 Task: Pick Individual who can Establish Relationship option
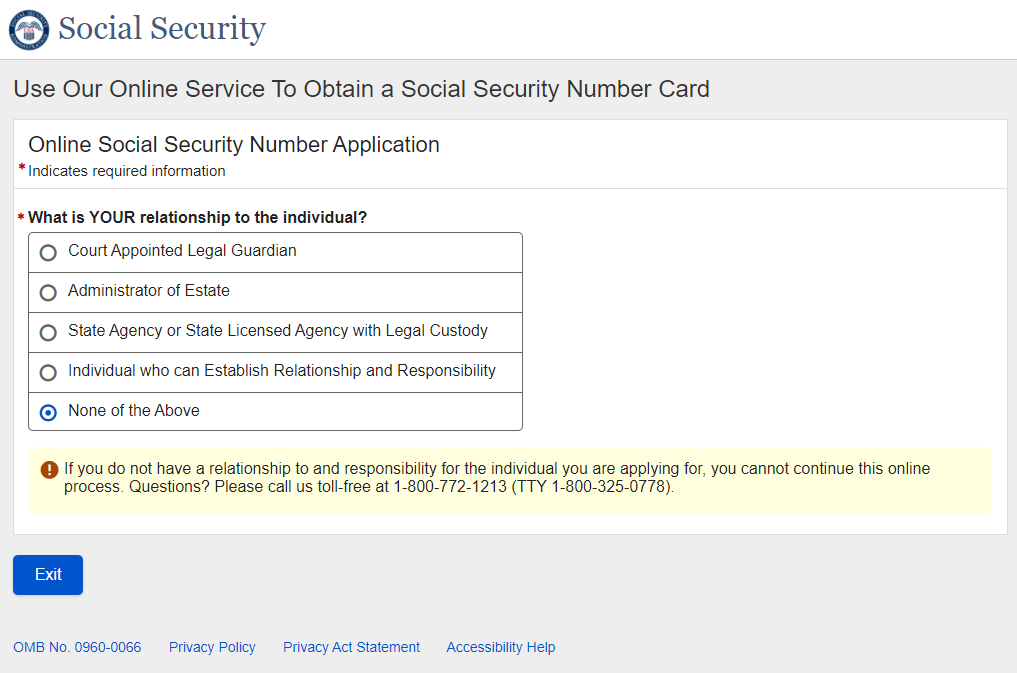(48, 373)
